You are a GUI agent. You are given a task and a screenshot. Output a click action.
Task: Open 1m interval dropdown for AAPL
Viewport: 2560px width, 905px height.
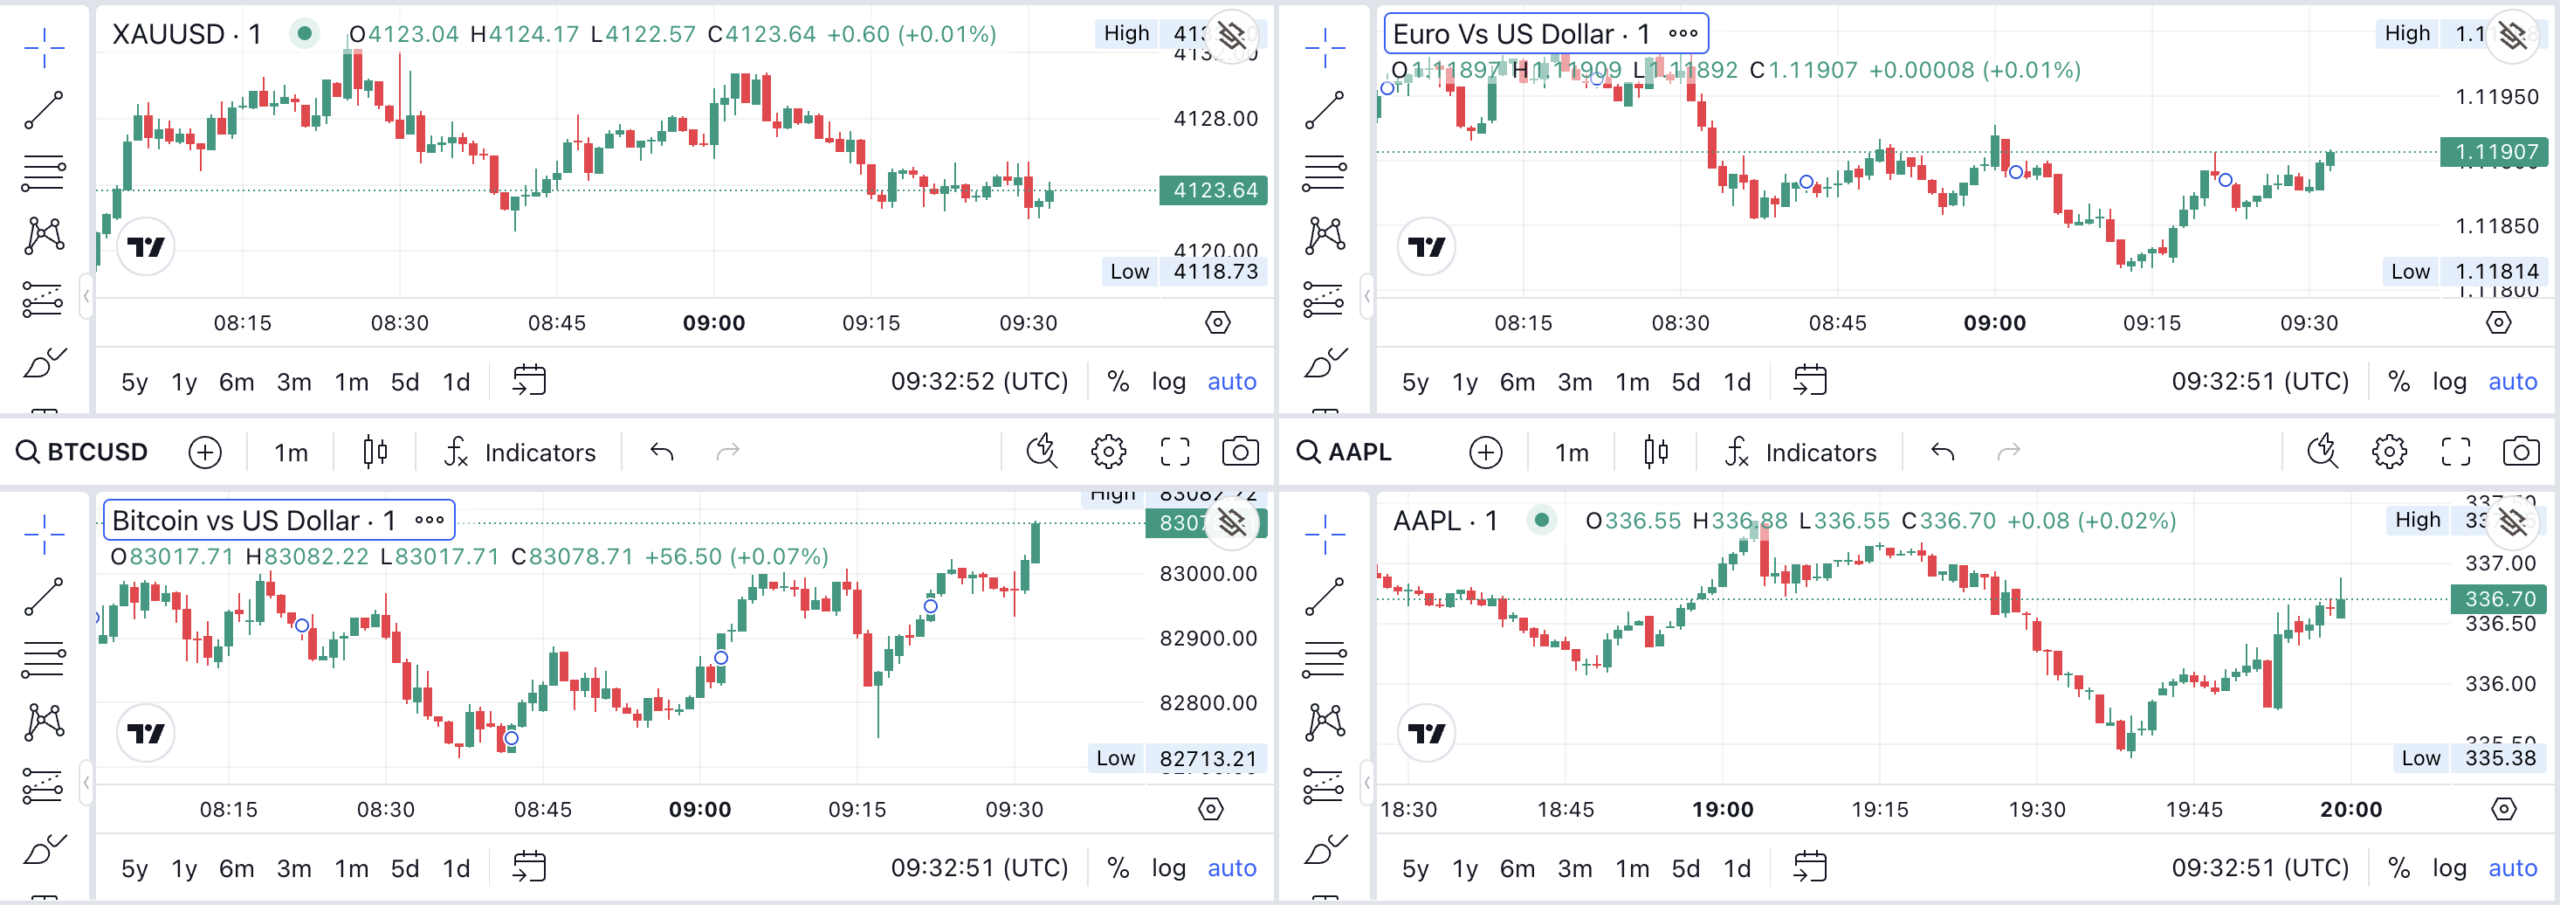click(x=1572, y=452)
